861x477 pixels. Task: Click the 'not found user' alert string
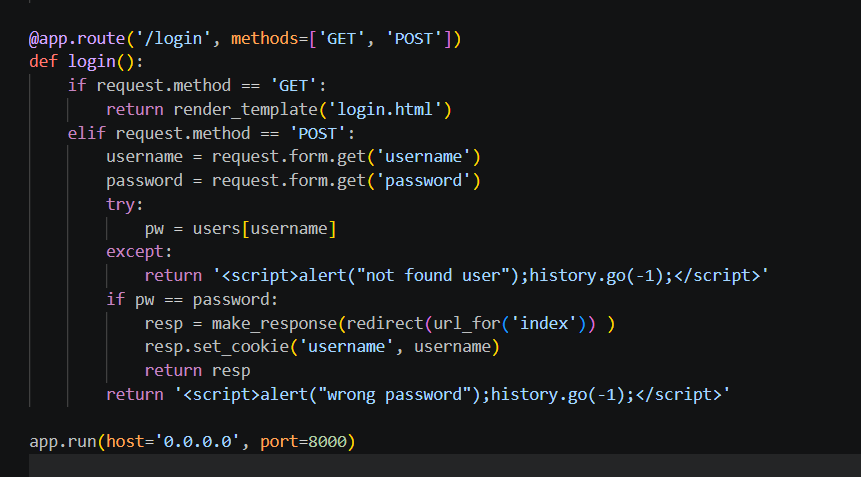pyautogui.click(x=433, y=276)
